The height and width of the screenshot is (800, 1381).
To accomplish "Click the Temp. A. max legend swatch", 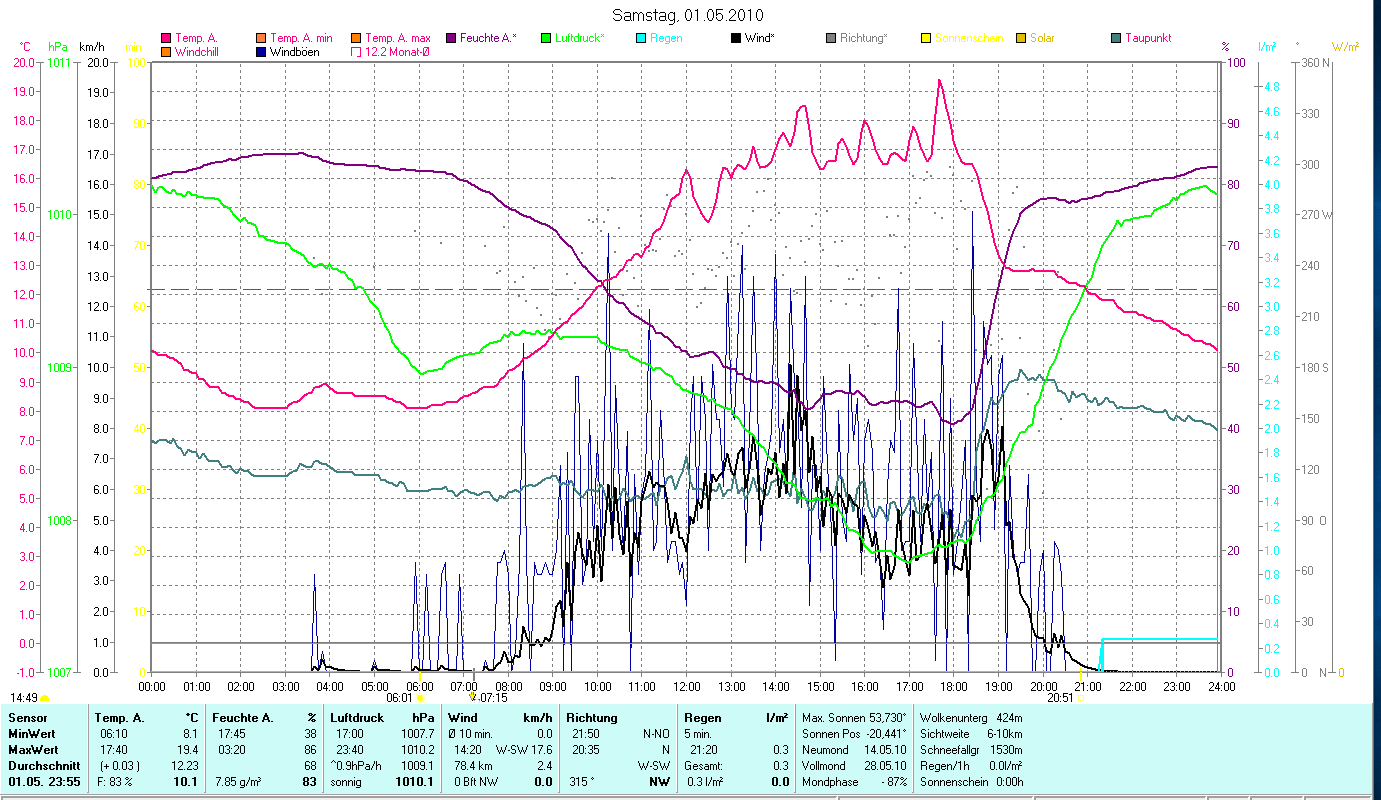I will 355,38.
